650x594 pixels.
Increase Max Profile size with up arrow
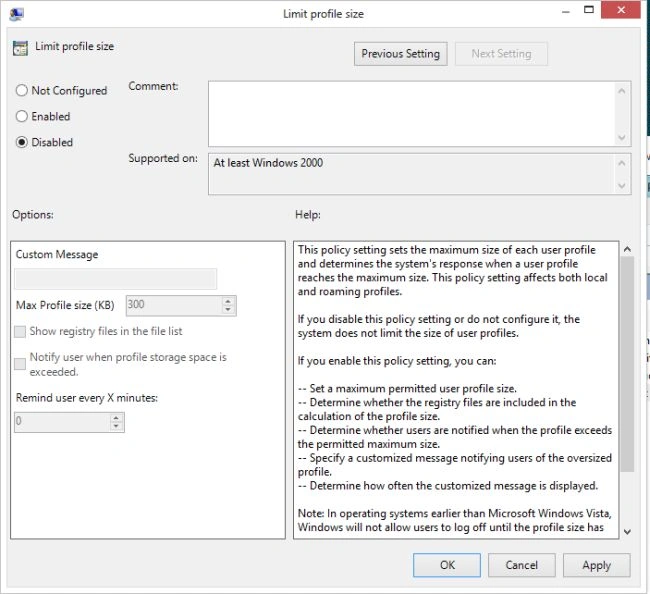point(228,301)
